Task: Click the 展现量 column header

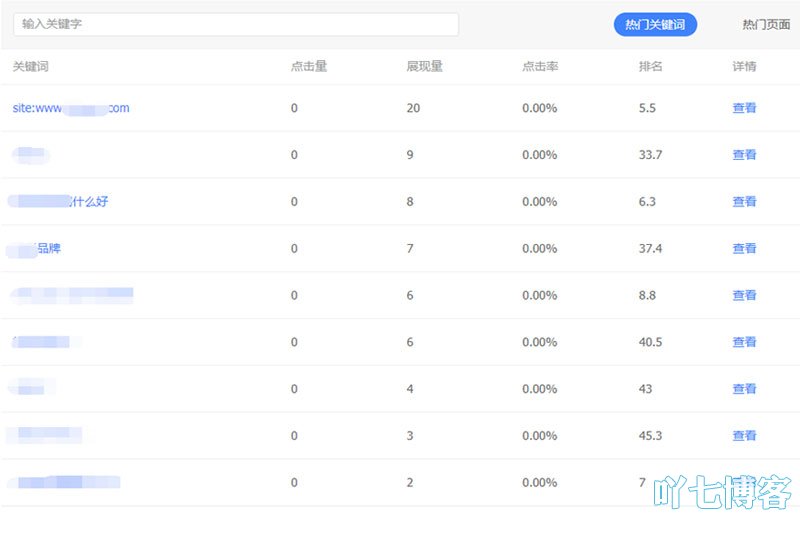Action: coord(424,66)
